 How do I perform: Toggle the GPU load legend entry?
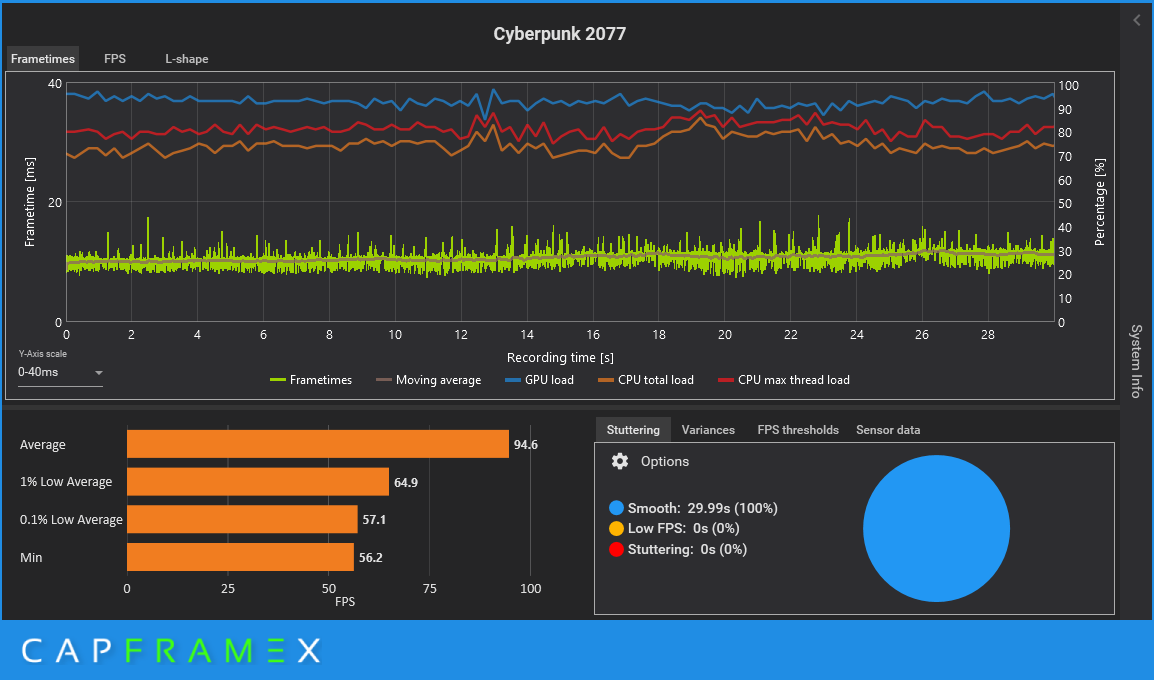pos(539,380)
